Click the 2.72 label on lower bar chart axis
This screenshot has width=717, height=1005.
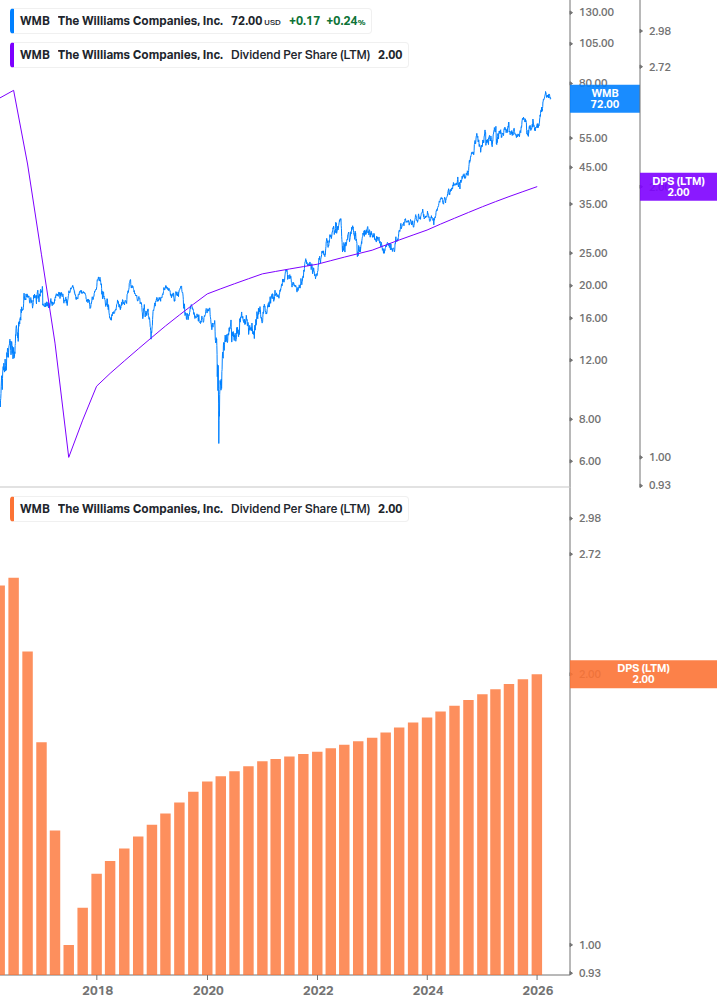click(x=589, y=554)
